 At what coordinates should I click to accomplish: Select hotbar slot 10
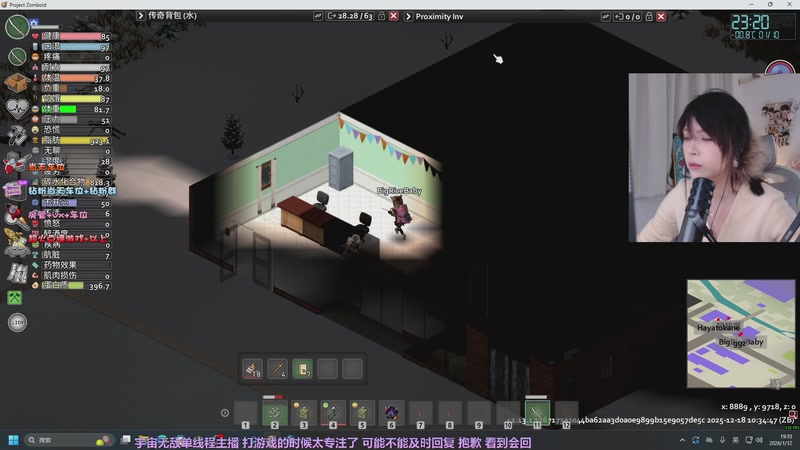click(508, 413)
